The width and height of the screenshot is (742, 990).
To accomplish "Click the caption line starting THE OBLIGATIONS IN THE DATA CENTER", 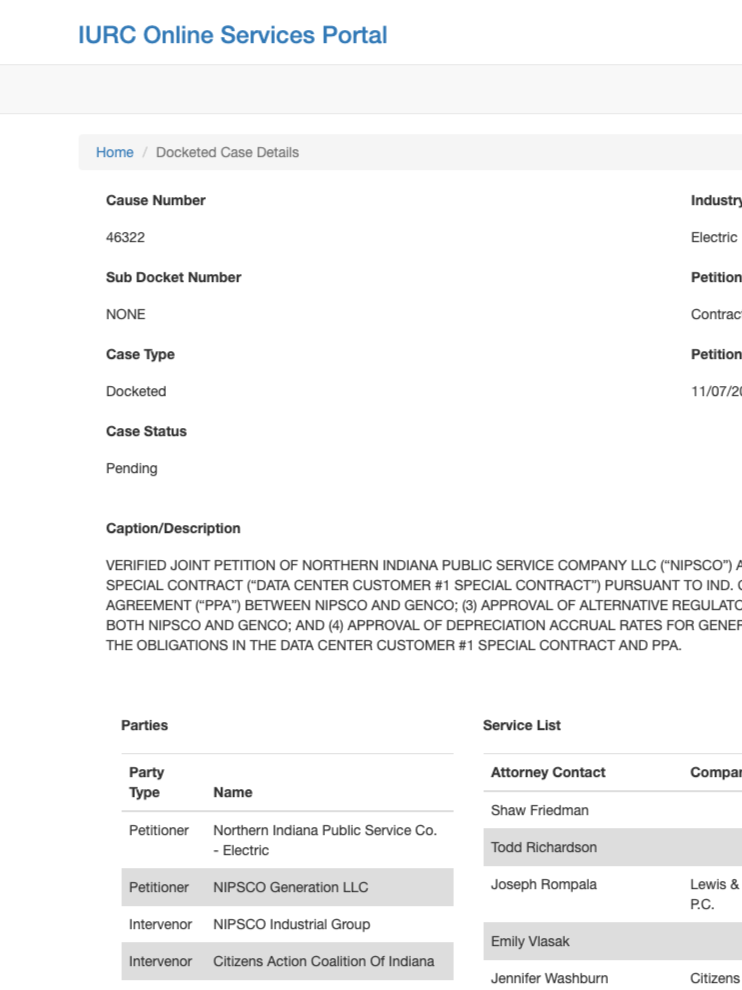I will point(393,645).
